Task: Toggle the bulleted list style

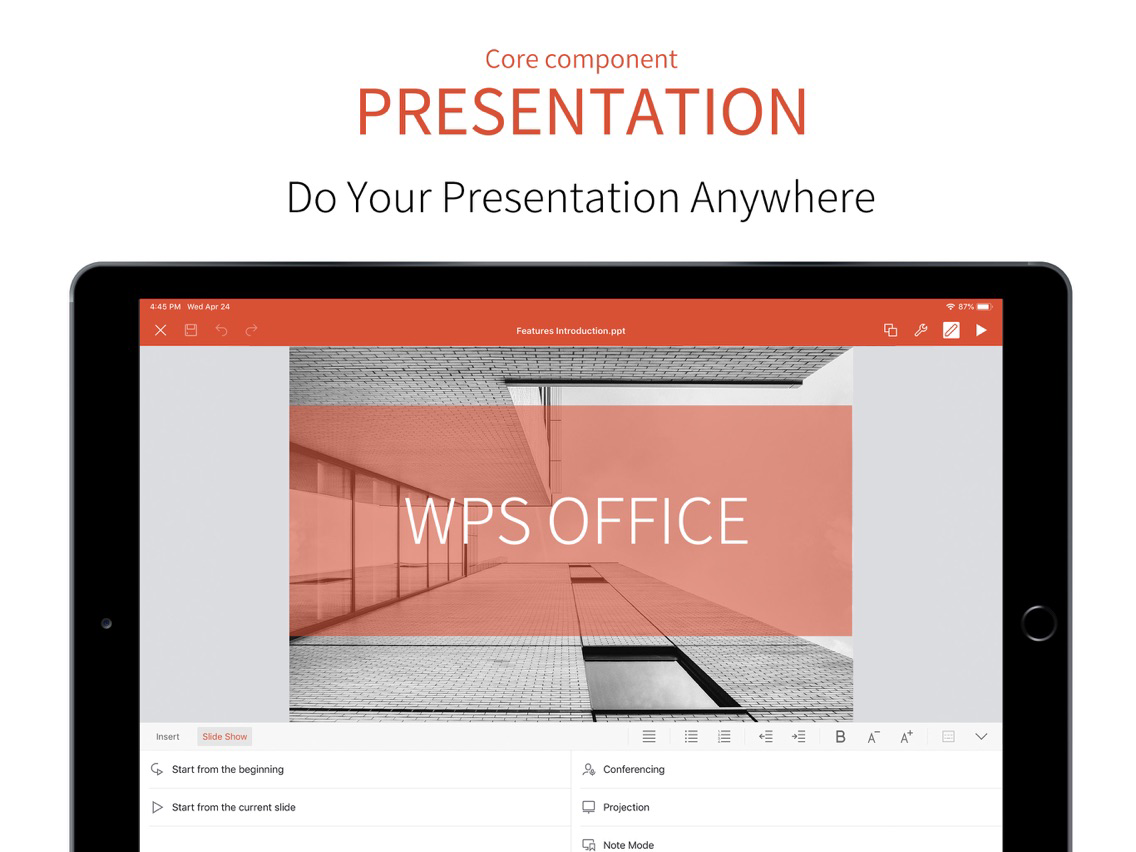Action: click(x=691, y=736)
